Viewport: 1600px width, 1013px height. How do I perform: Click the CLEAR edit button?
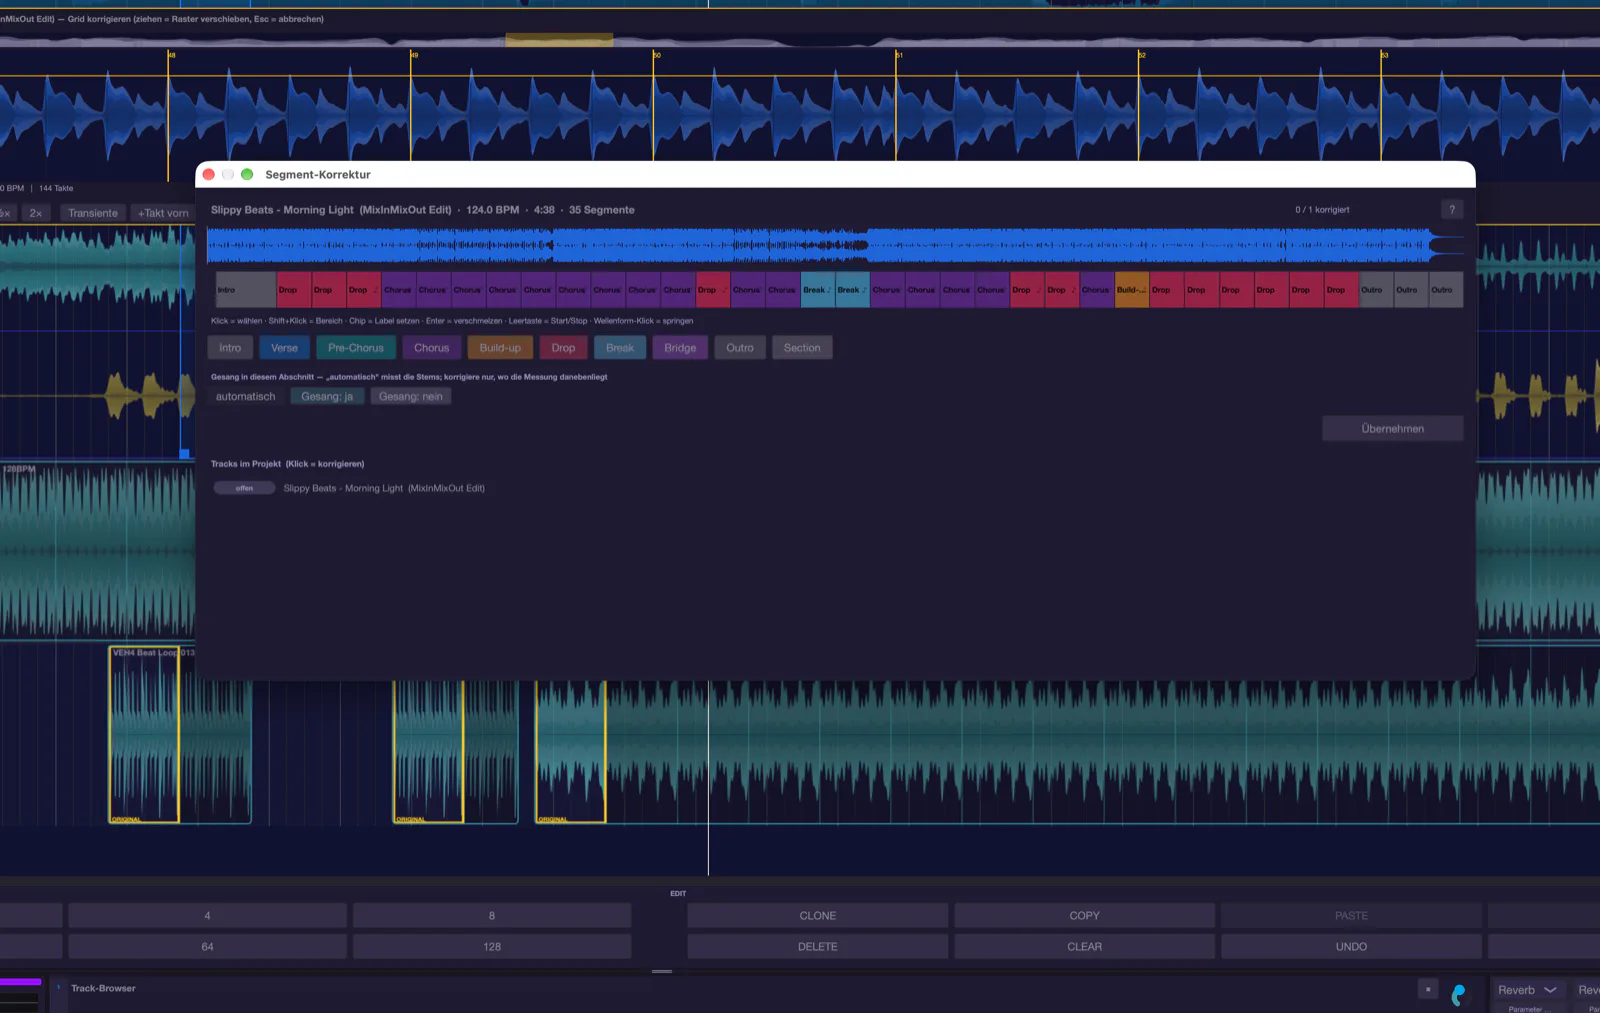1084,946
